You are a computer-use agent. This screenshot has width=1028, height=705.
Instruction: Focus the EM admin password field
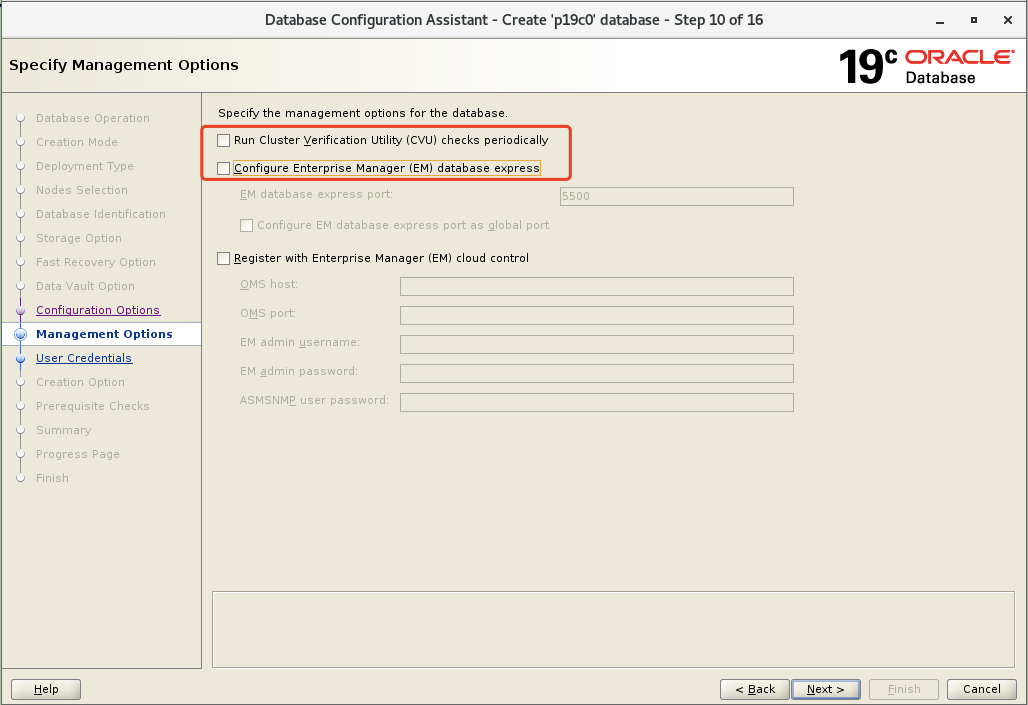(597, 373)
